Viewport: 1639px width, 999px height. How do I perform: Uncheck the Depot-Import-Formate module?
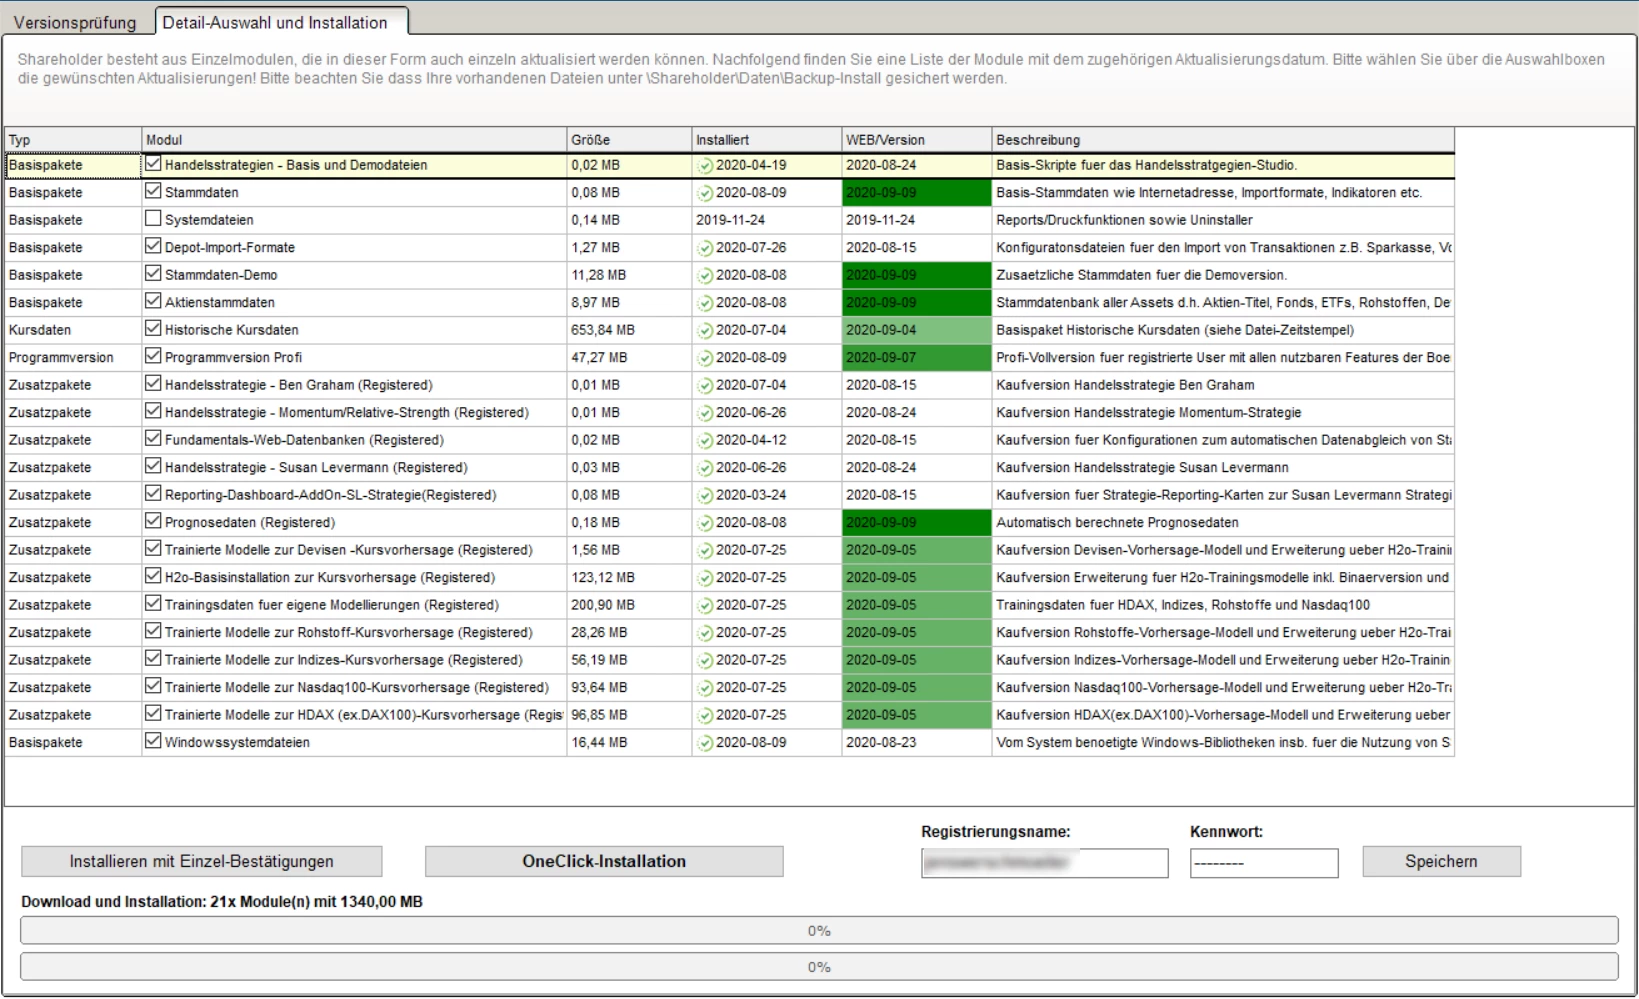[153, 245]
